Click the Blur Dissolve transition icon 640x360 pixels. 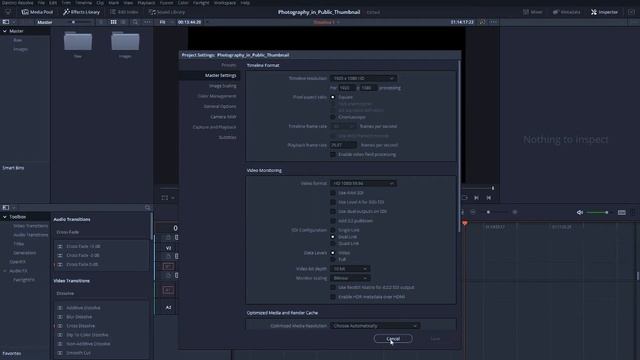pyautogui.click(x=60, y=317)
